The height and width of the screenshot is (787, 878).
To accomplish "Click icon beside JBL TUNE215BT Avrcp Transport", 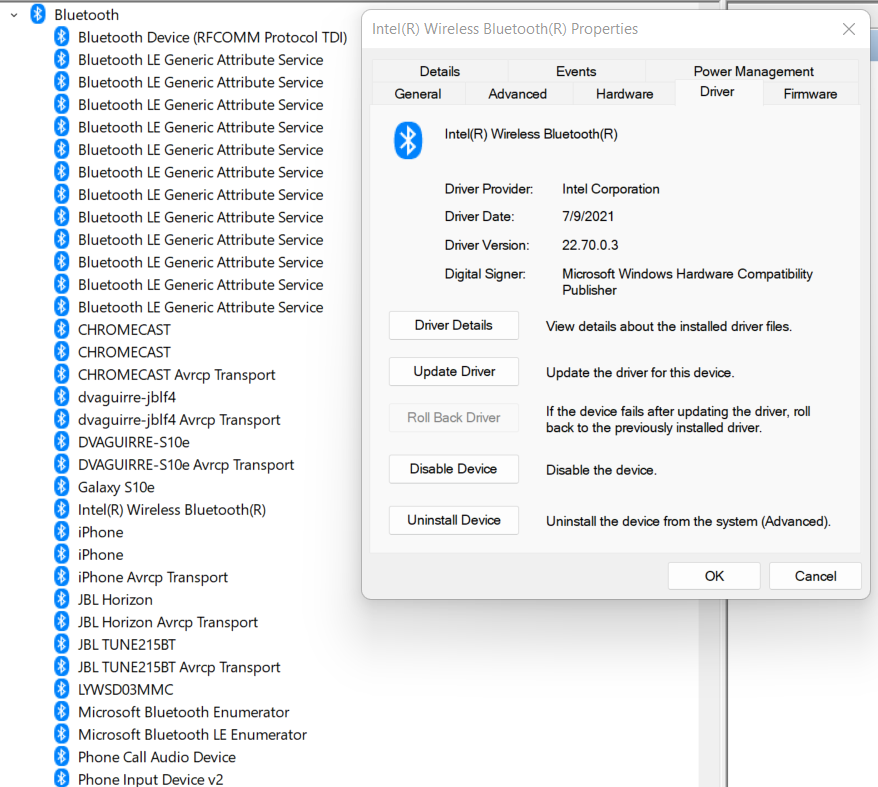I will click(x=62, y=667).
